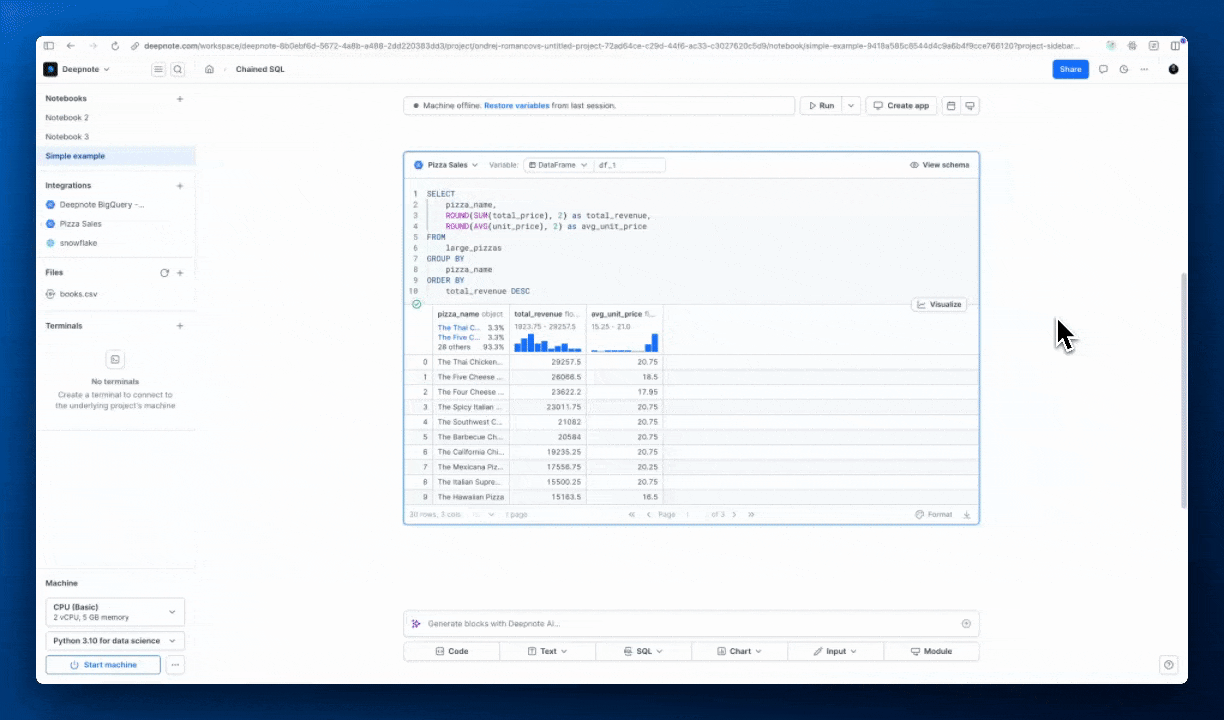Viewport: 1224px width, 720px height.
Task: Click the Restore variables link
Action: tap(516, 105)
